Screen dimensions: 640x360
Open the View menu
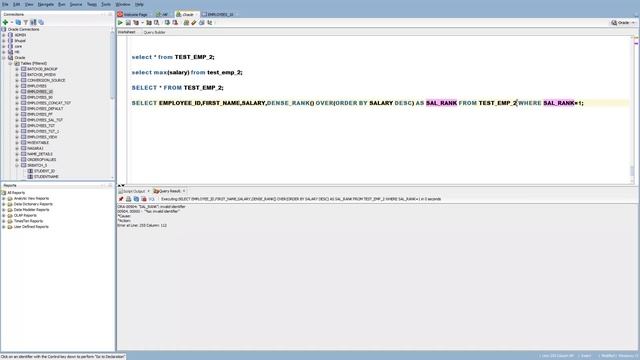(29, 4)
